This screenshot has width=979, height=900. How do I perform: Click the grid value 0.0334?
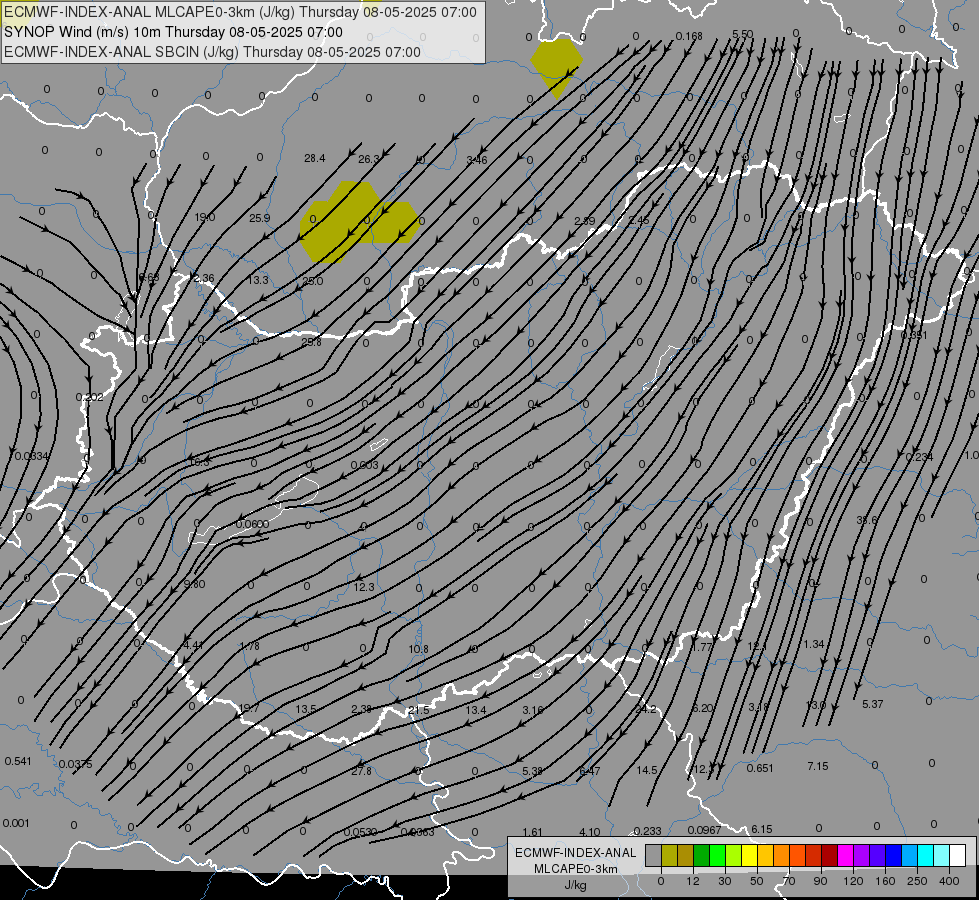point(31,456)
